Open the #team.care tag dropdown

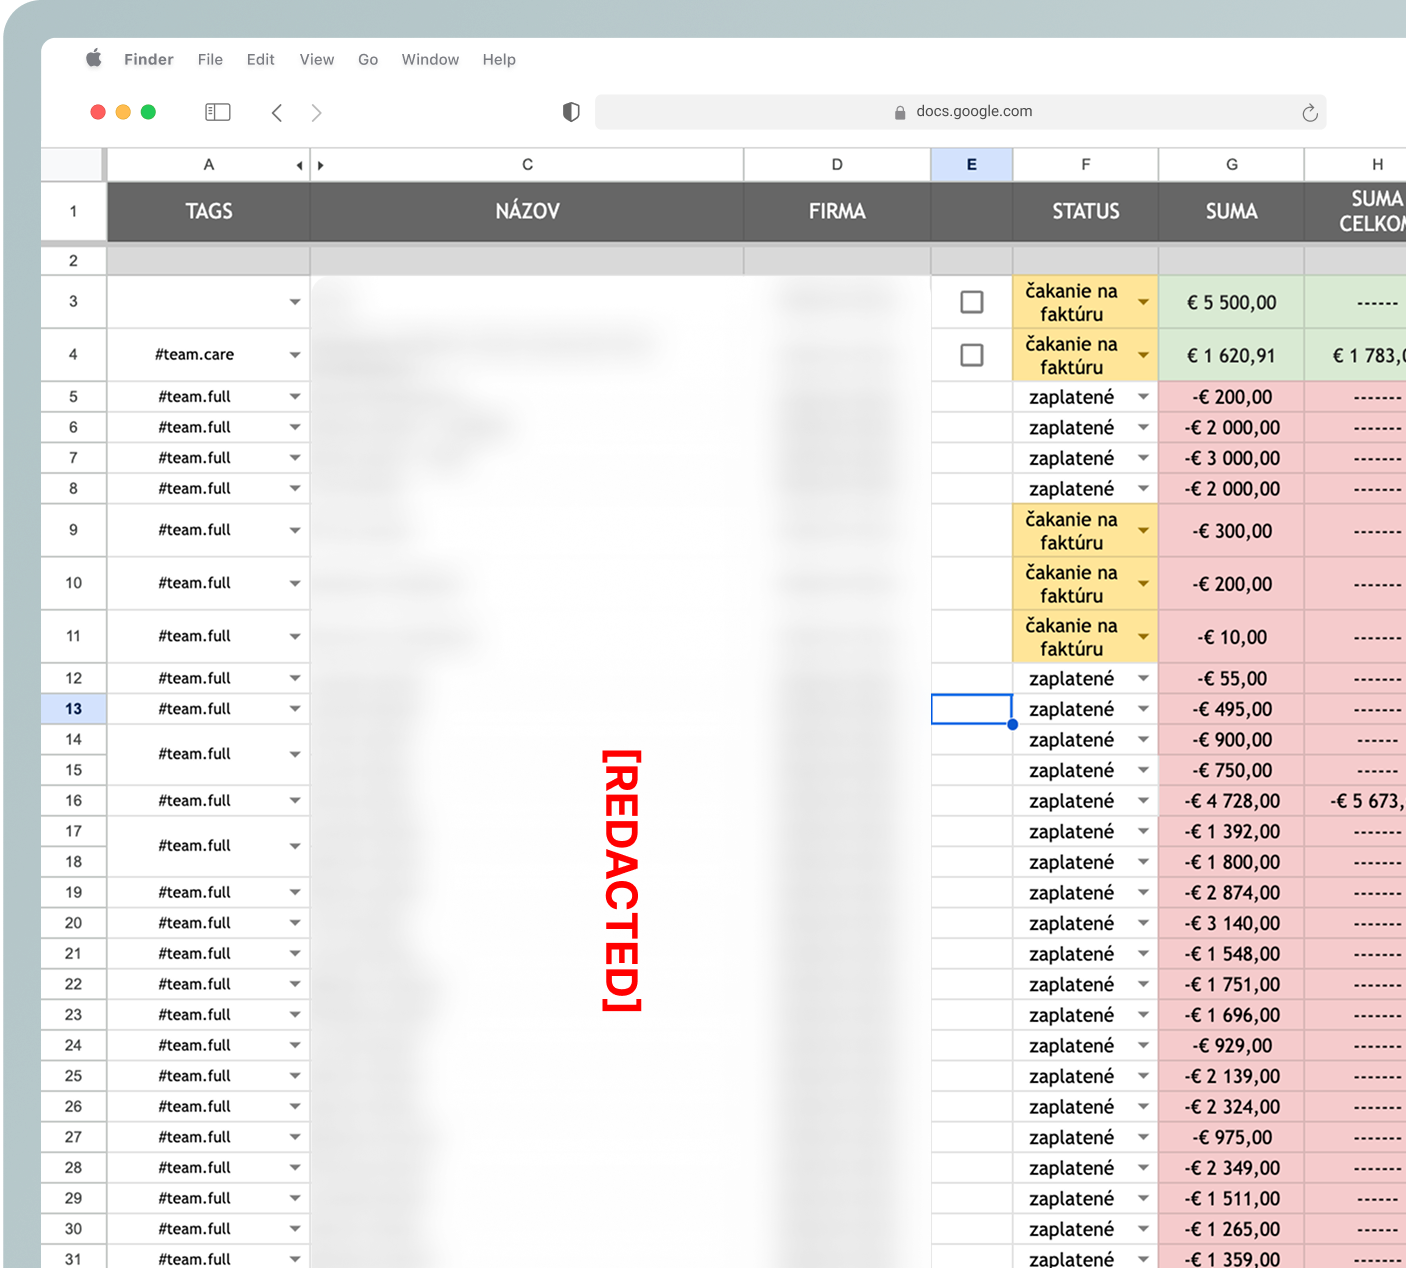coord(295,355)
